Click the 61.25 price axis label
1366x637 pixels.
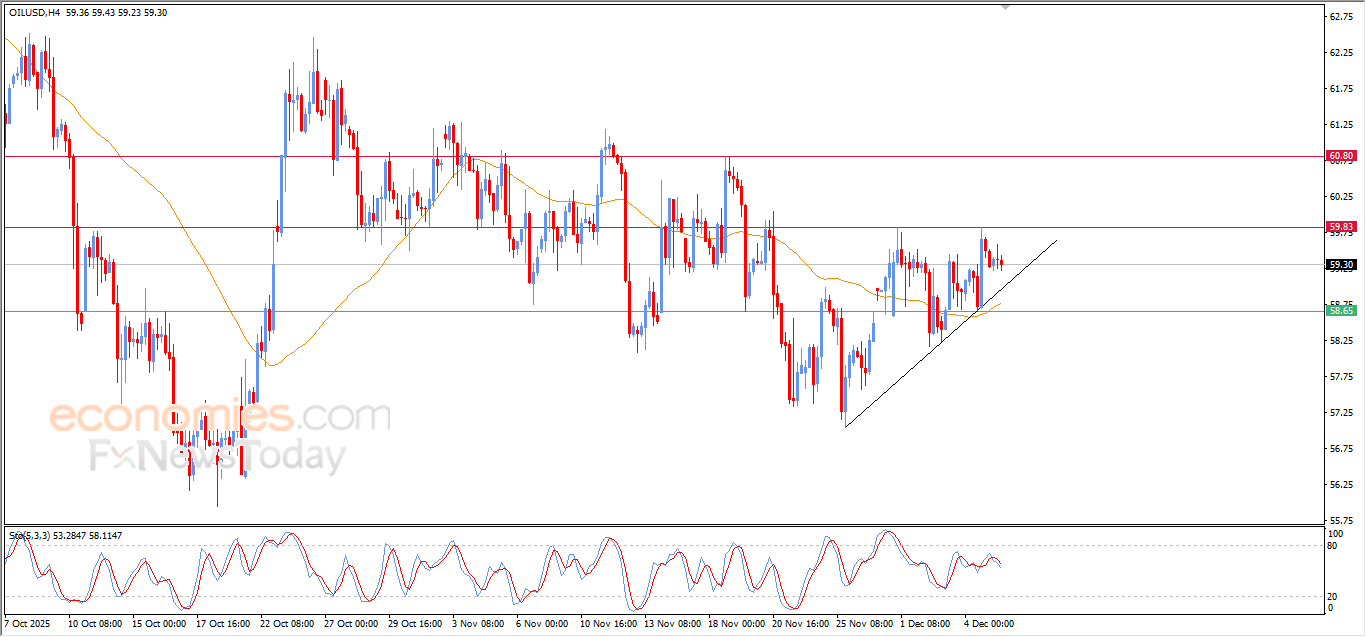coord(1341,124)
